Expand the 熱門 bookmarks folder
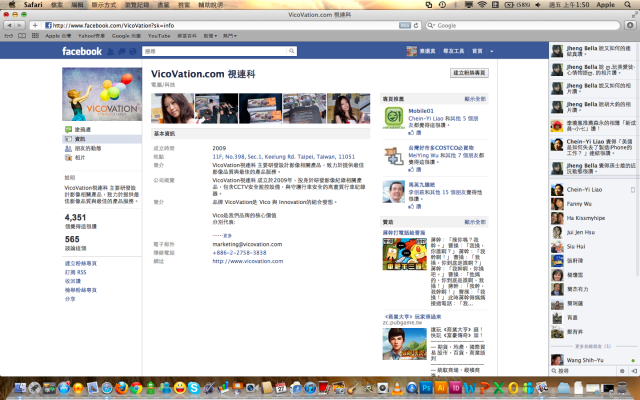Image resolution: width=640 pixels, height=400 pixels. click(230, 36)
